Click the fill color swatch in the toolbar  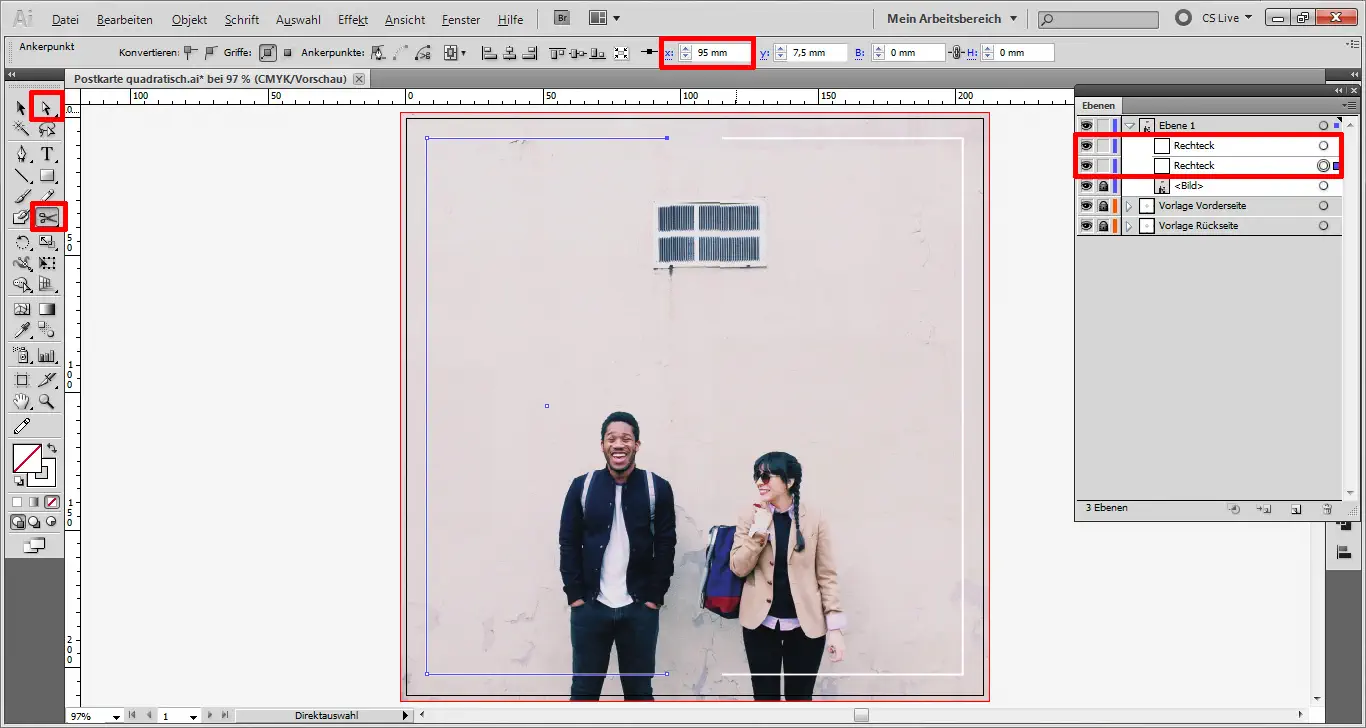click(x=28, y=458)
